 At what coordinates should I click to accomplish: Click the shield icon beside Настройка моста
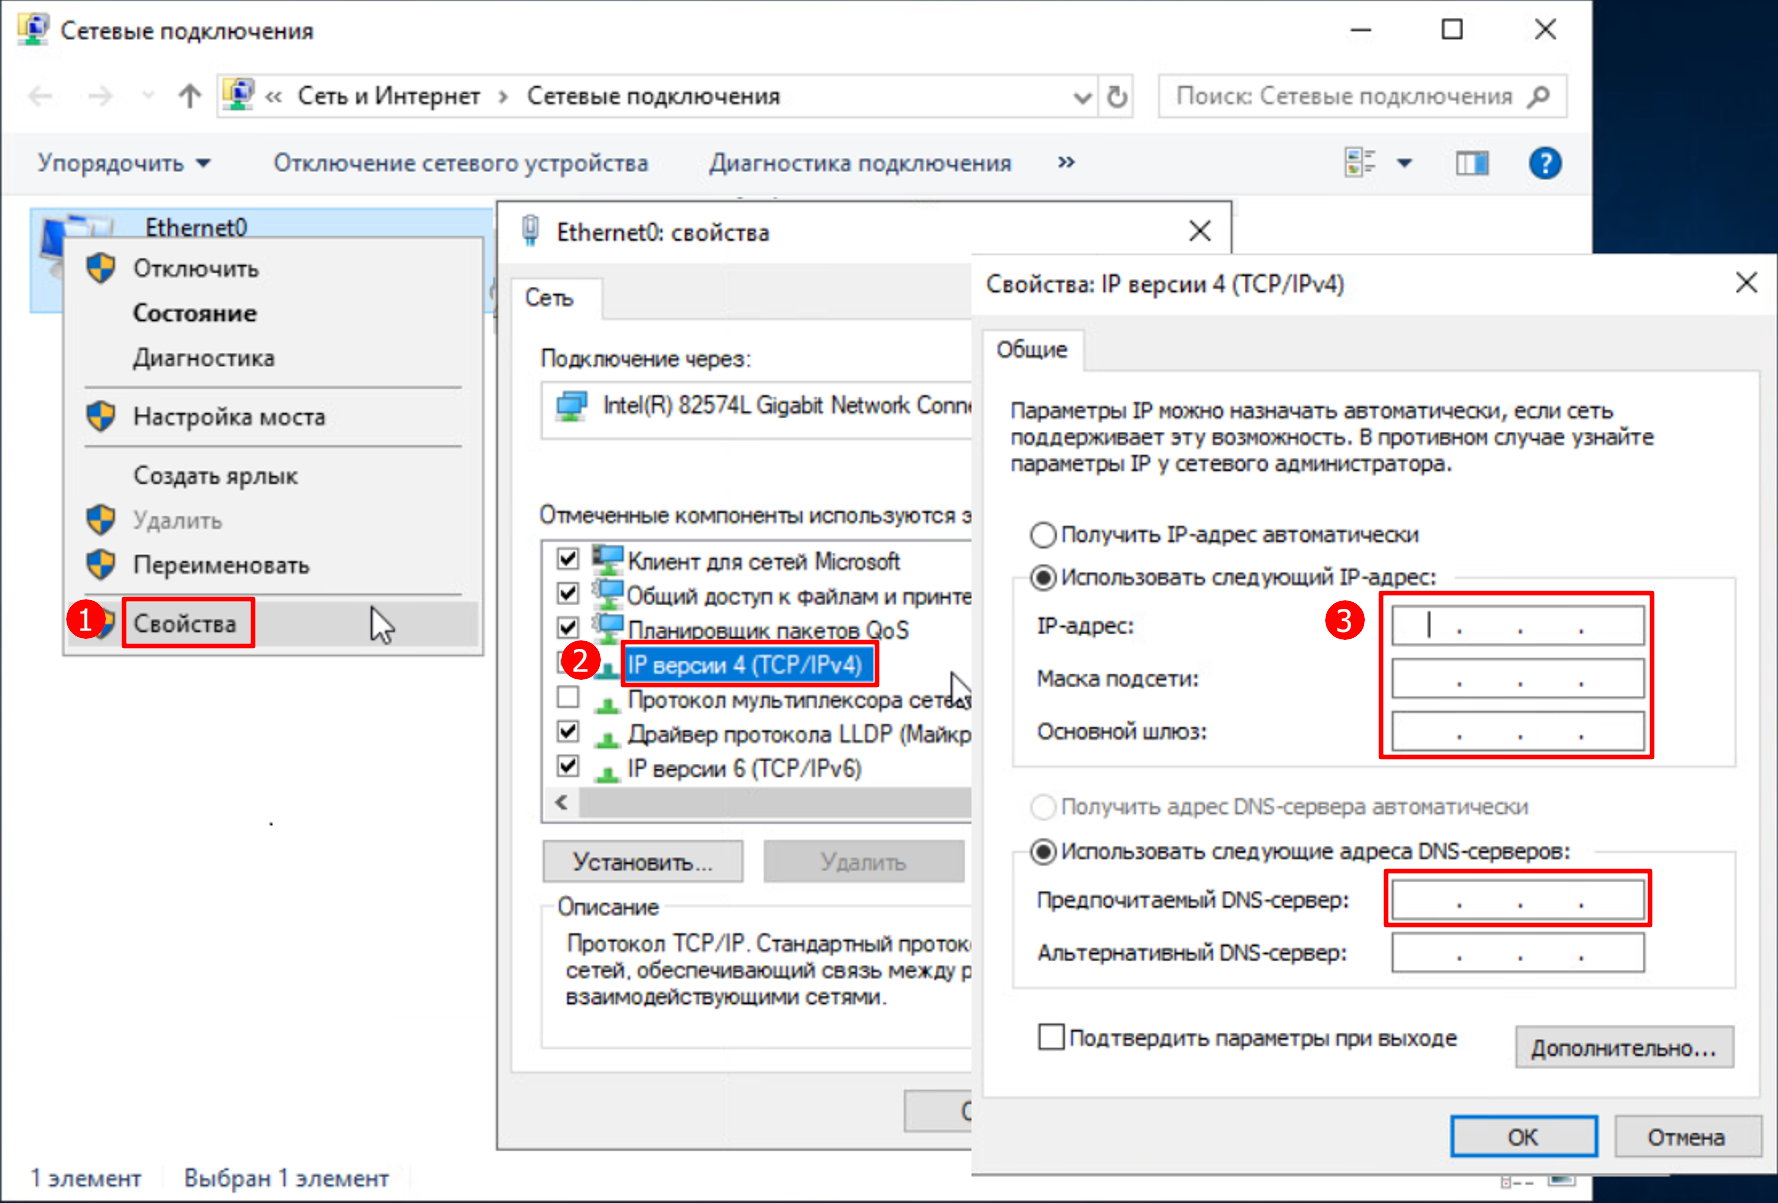pos(101,416)
